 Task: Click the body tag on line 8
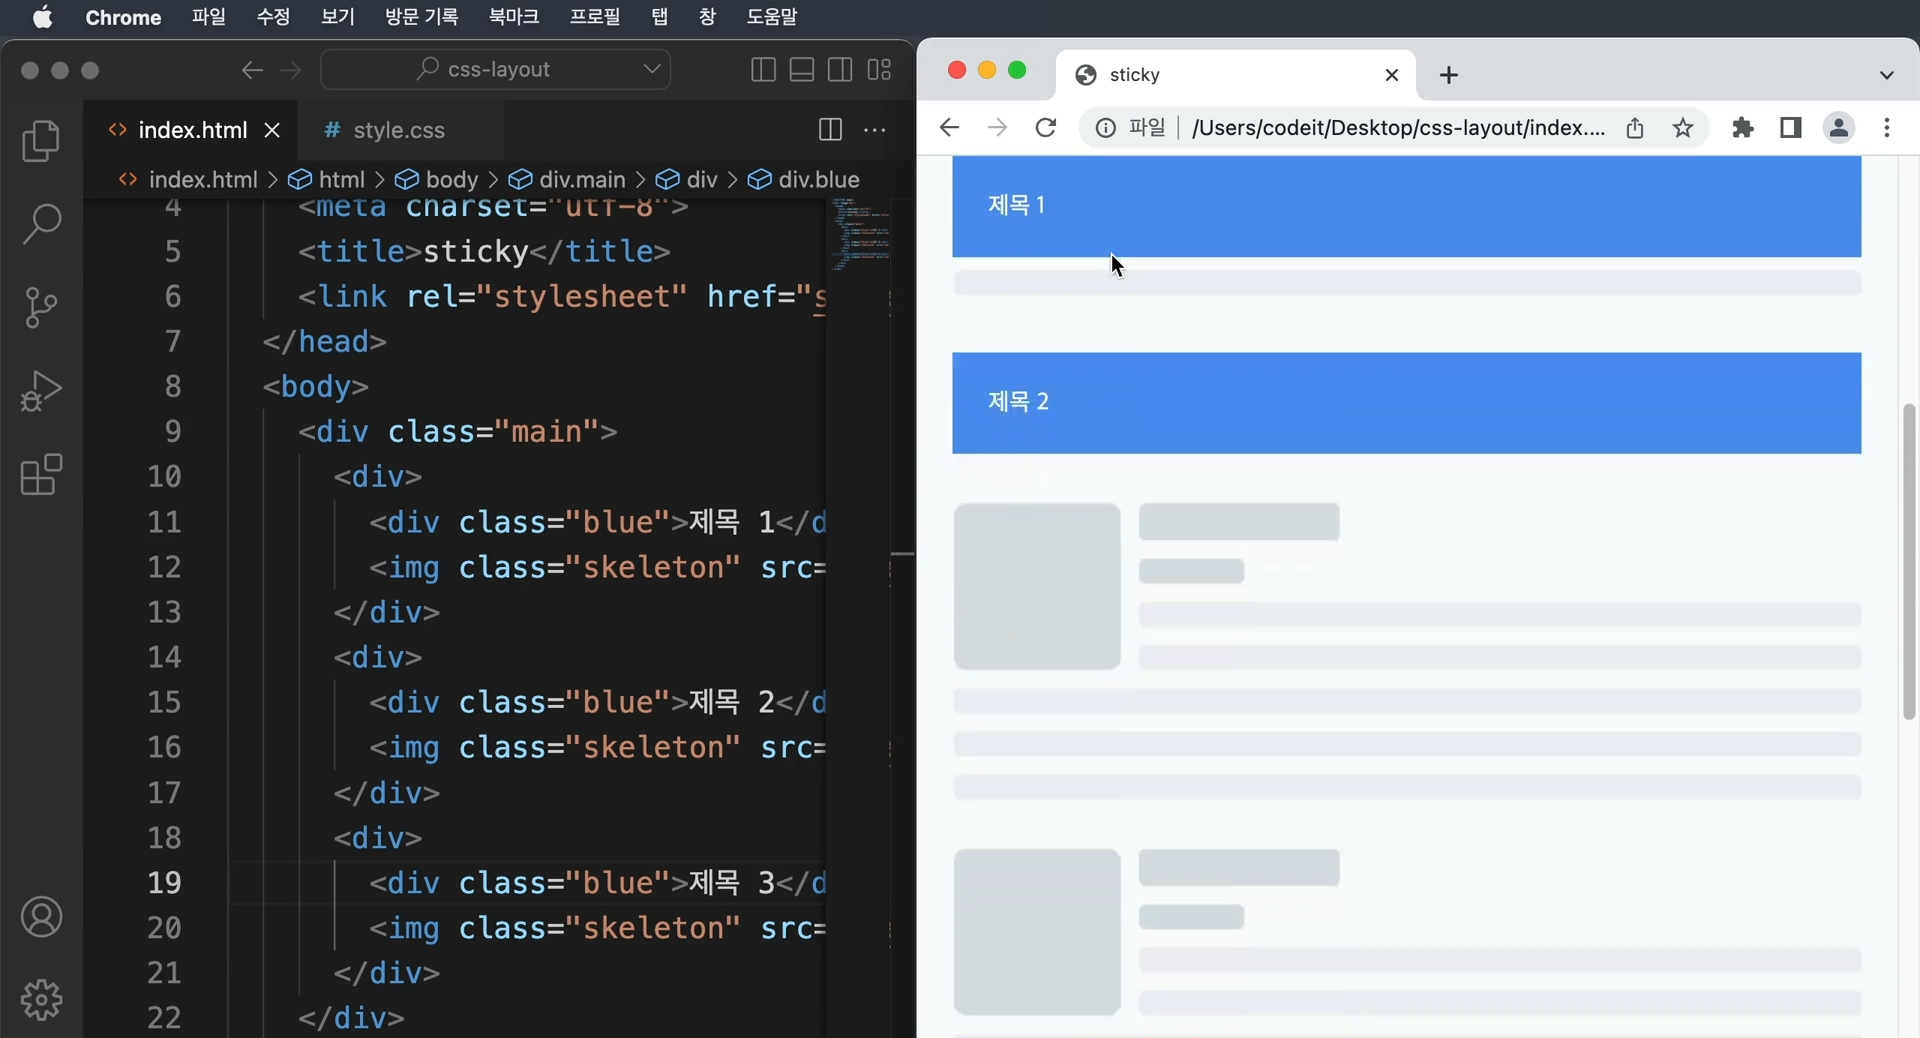tap(316, 387)
